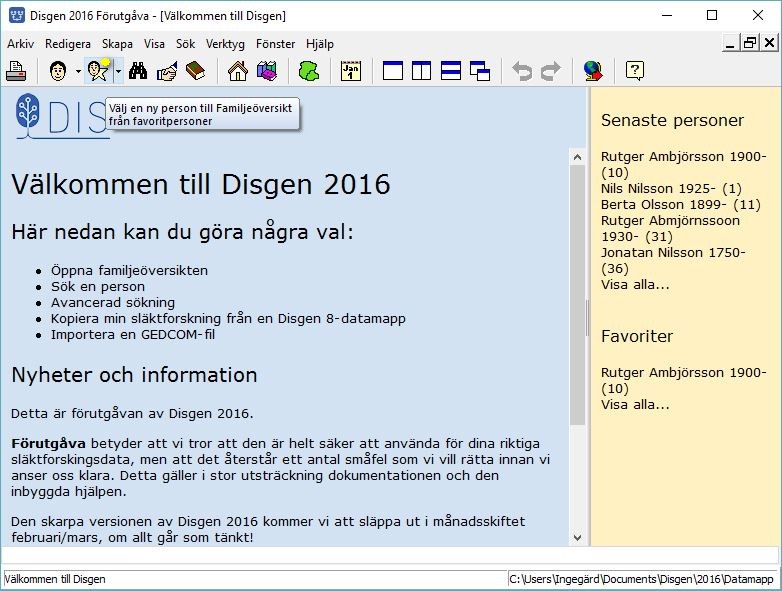Click the undo arrow icon
Screen dimensions: 782x591
pos(522,71)
